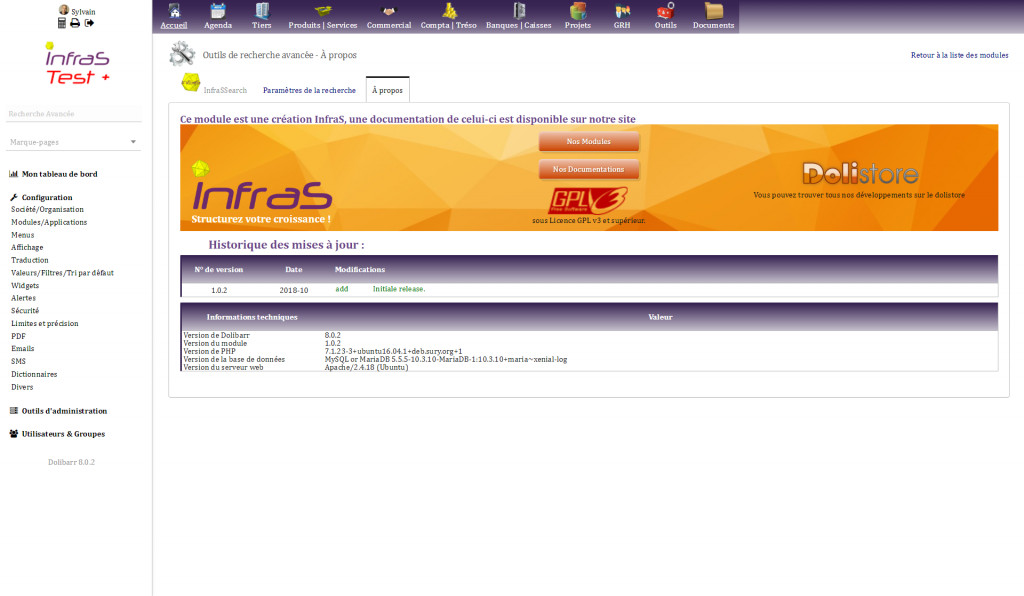This screenshot has width=1024, height=596.
Task: Open the Accueil home icon
Action: pos(174,10)
